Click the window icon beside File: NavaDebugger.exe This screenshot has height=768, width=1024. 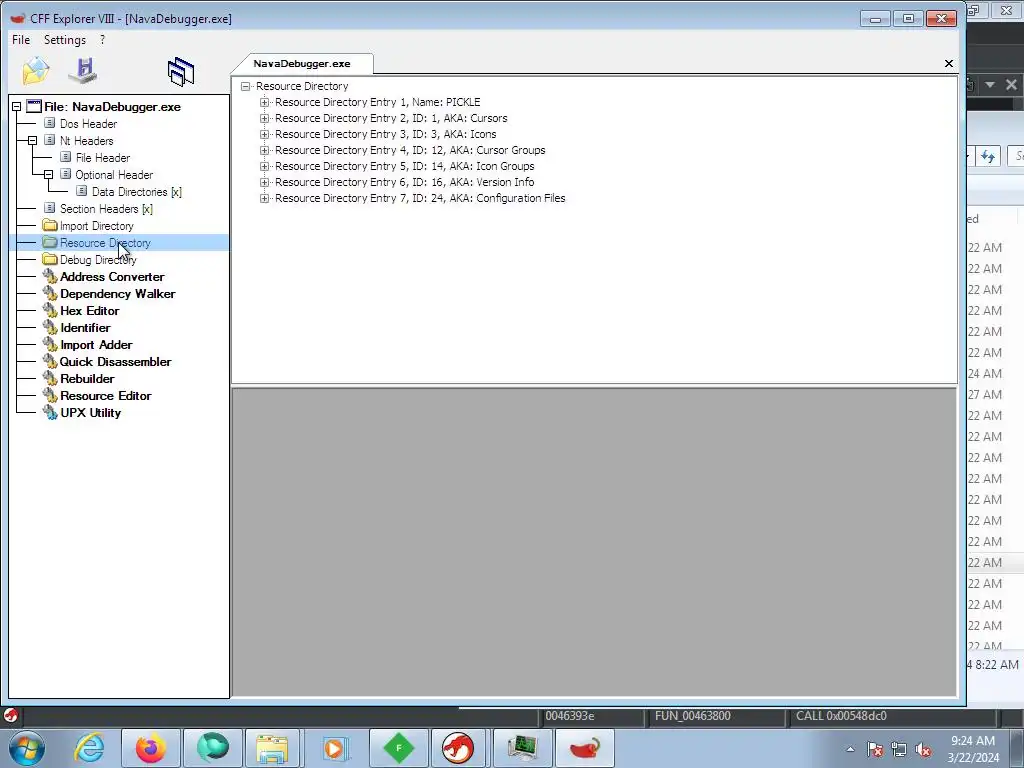[x=34, y=106]
